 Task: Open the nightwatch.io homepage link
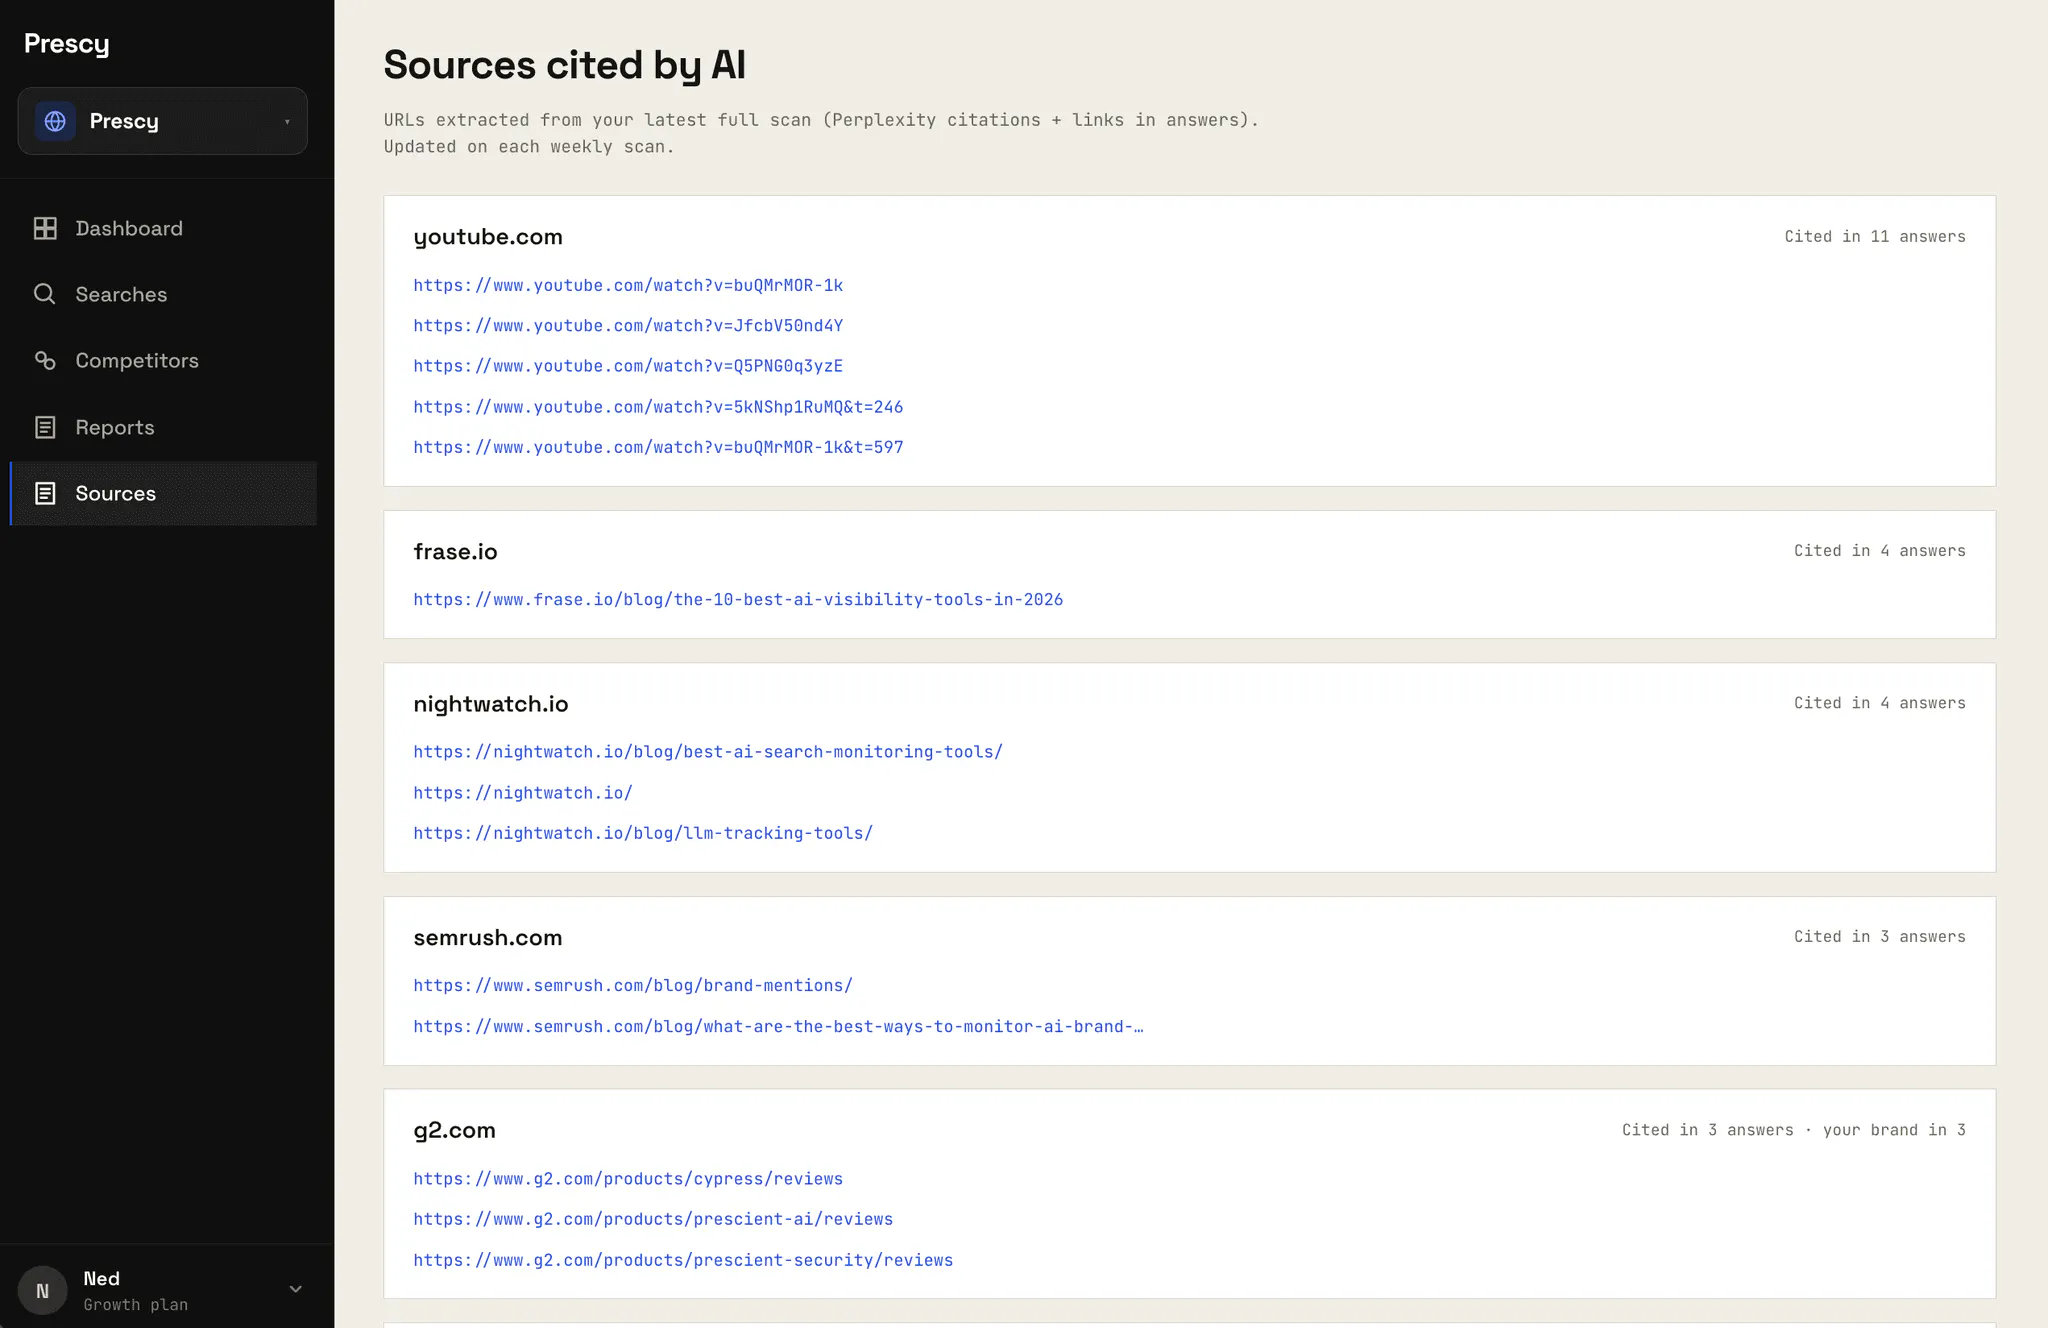(523, 793)
